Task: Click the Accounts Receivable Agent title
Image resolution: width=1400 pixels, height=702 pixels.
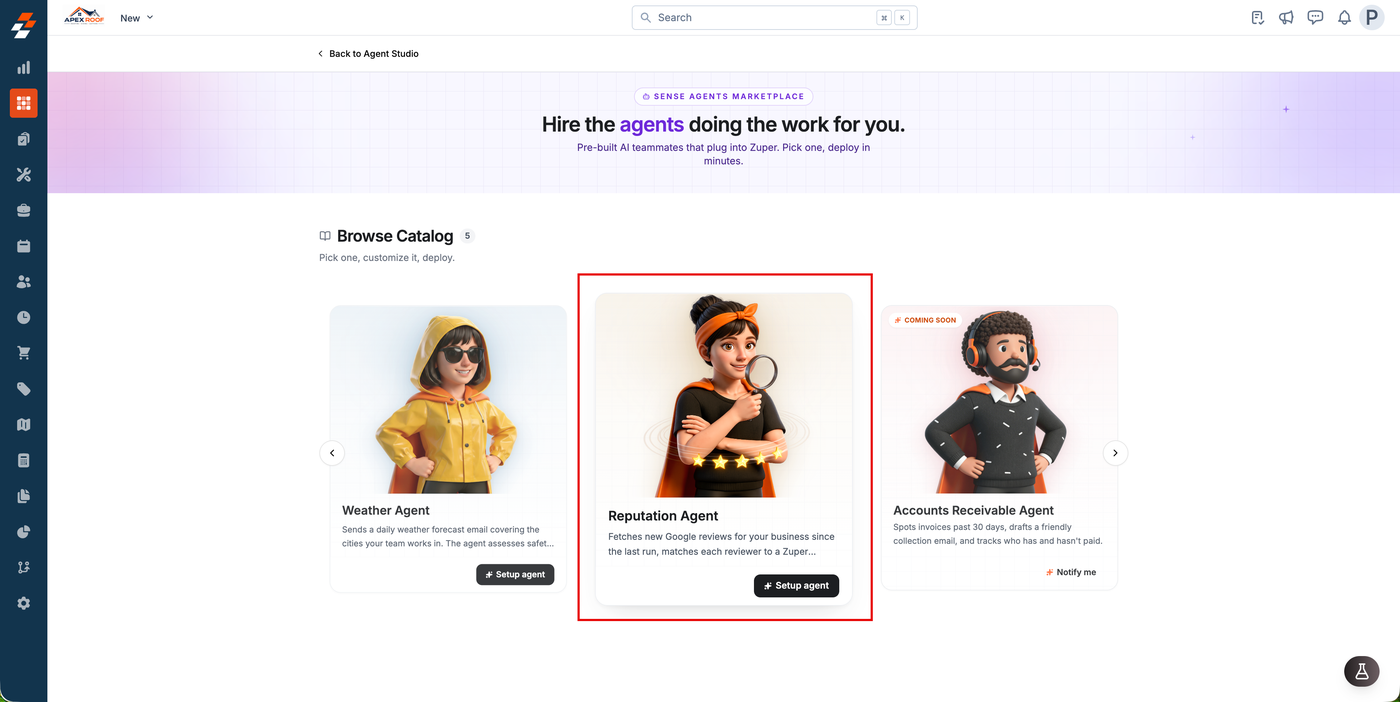Action: coord(974,510)
